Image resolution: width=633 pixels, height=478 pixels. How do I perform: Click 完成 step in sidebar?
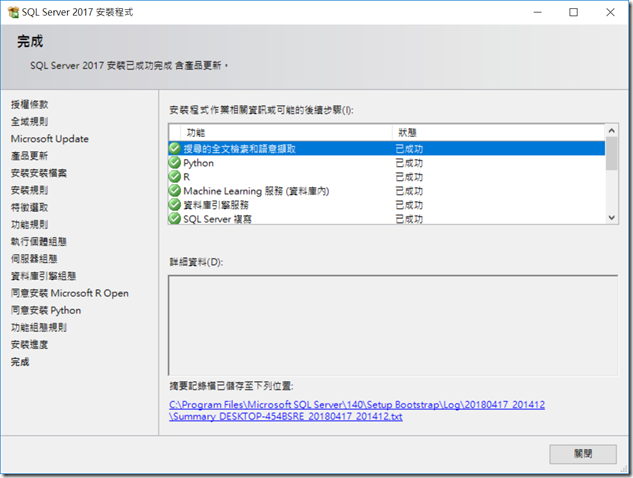[20, 362]
